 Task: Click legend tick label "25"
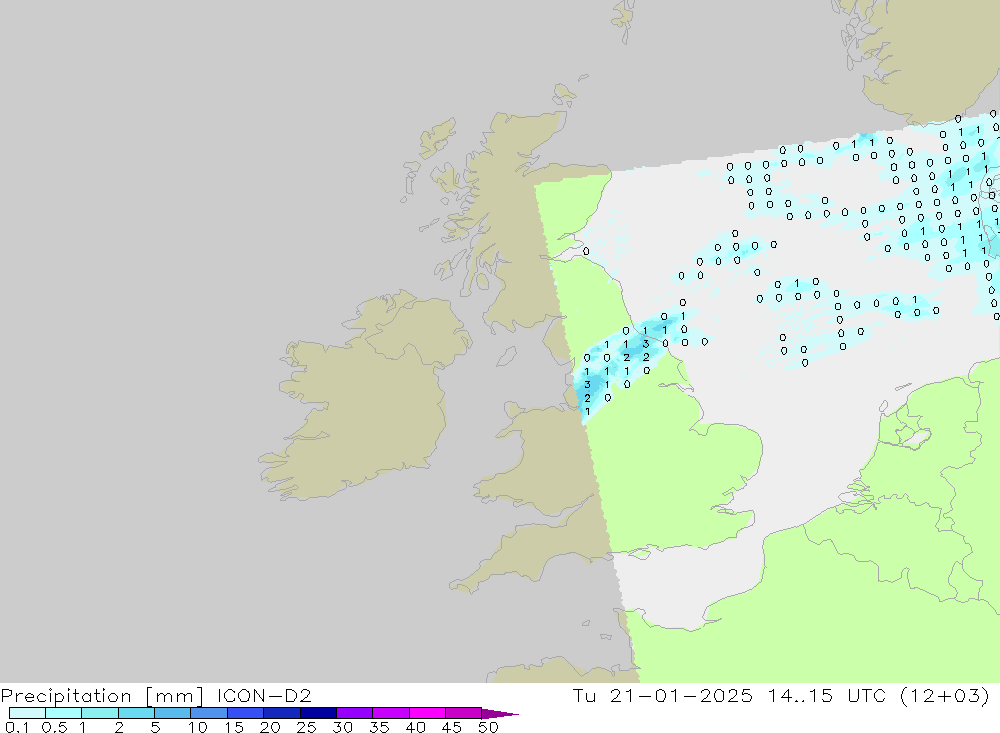[306, 727]
